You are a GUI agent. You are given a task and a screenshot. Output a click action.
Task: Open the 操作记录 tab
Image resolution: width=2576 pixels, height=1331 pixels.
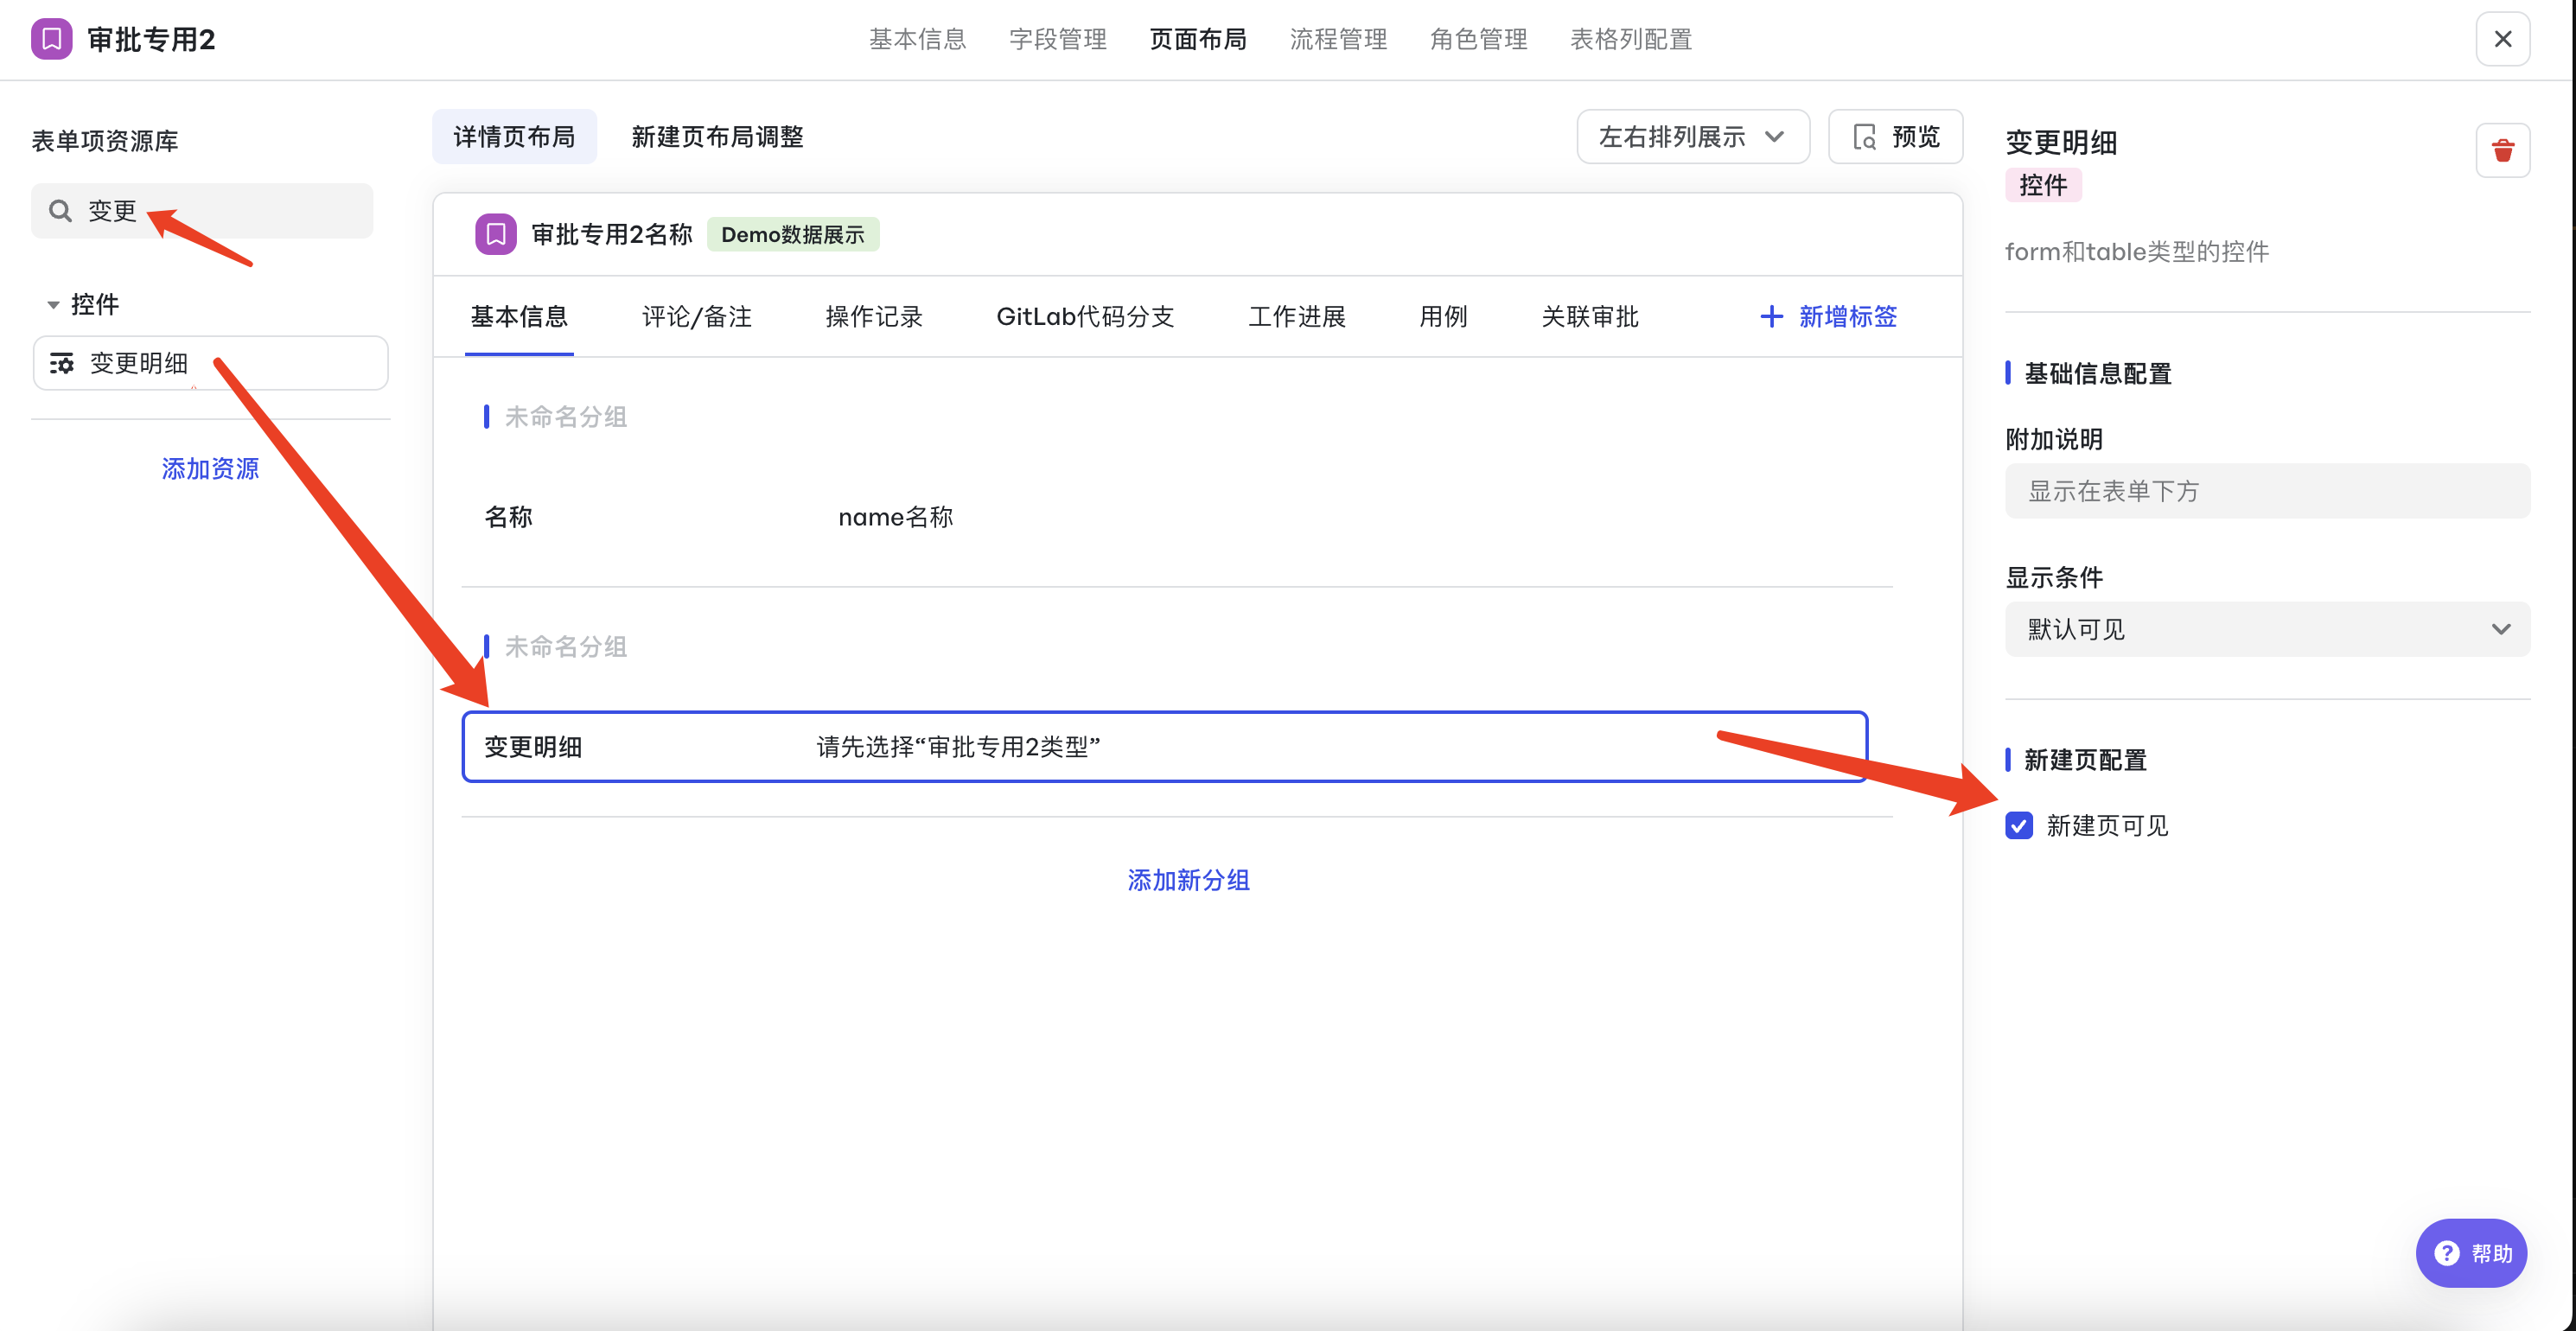[874, 317]
